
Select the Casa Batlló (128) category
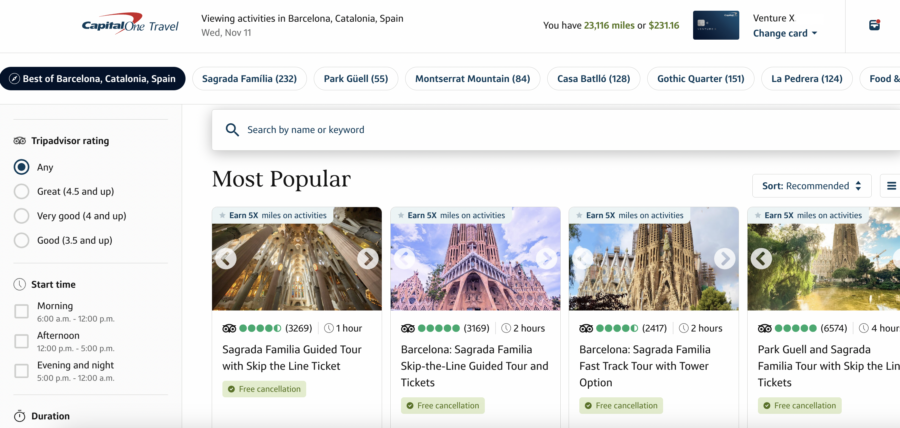[593, 79]
